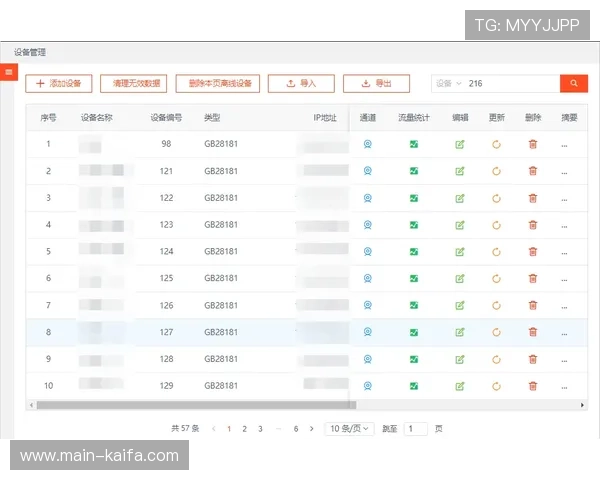The width and height of the screenshot is (600, 480).
Task: Expand the 设备 search type dropdown
Action: pyautogui.click(x=449, y=84)
